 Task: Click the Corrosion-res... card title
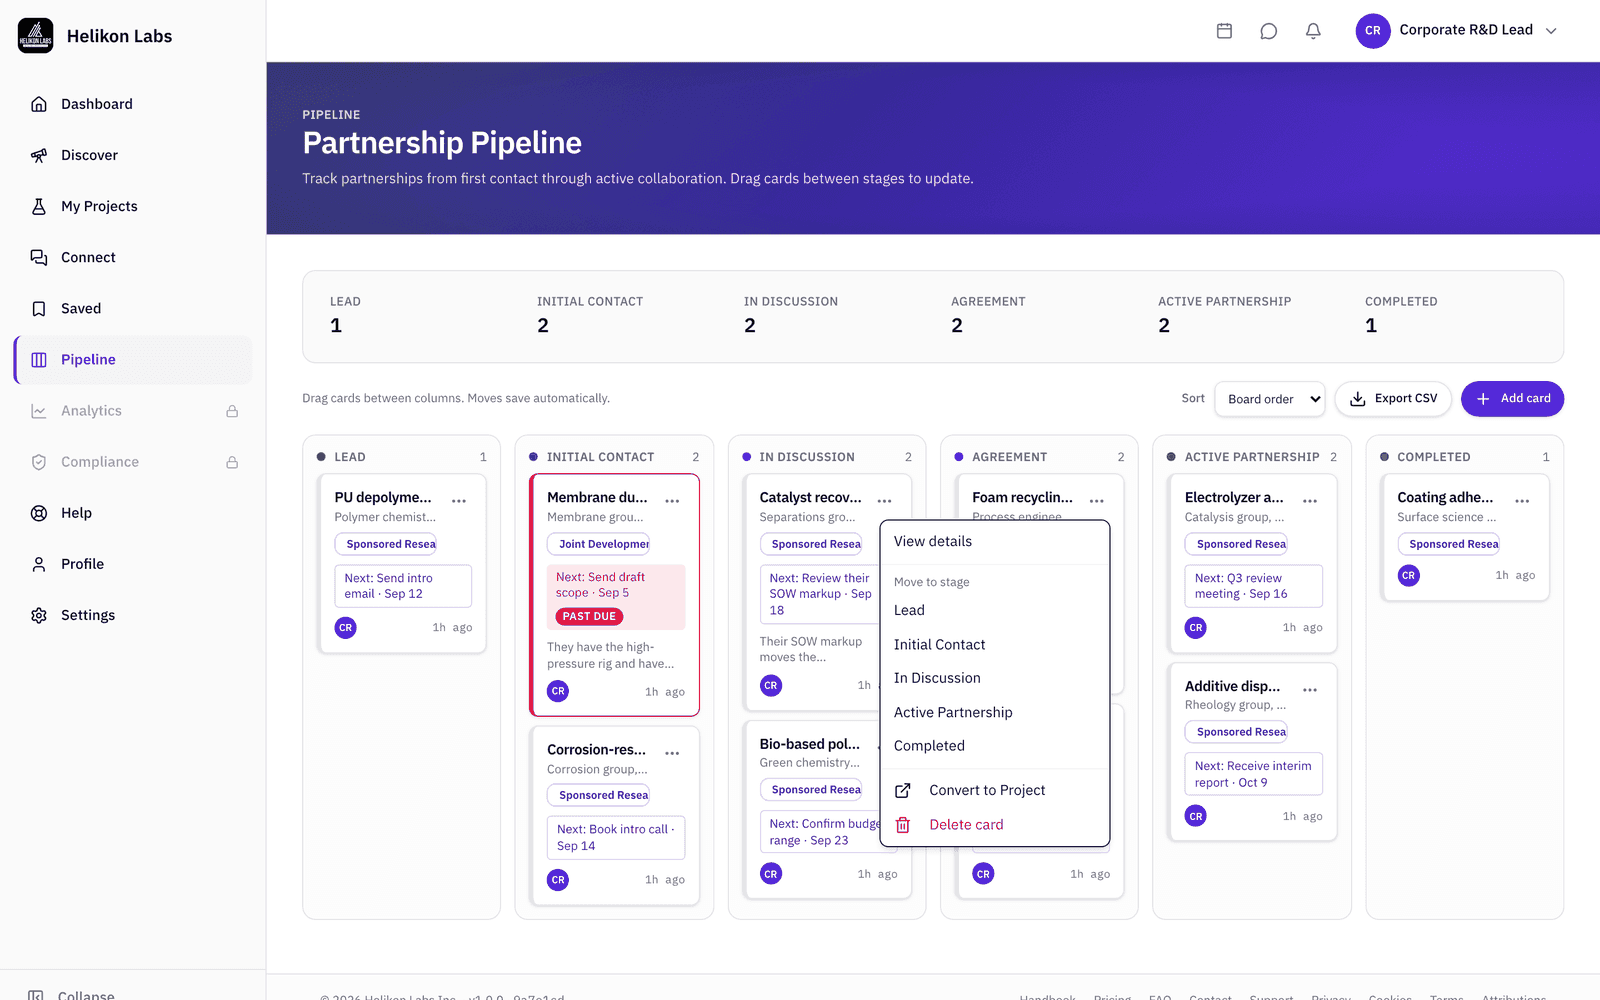tap(596, 749)
